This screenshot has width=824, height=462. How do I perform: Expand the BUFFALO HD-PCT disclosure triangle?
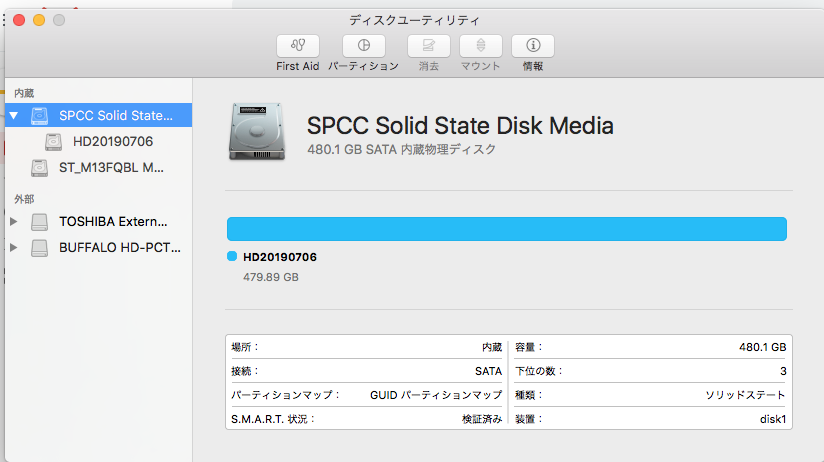coord(14,246)
